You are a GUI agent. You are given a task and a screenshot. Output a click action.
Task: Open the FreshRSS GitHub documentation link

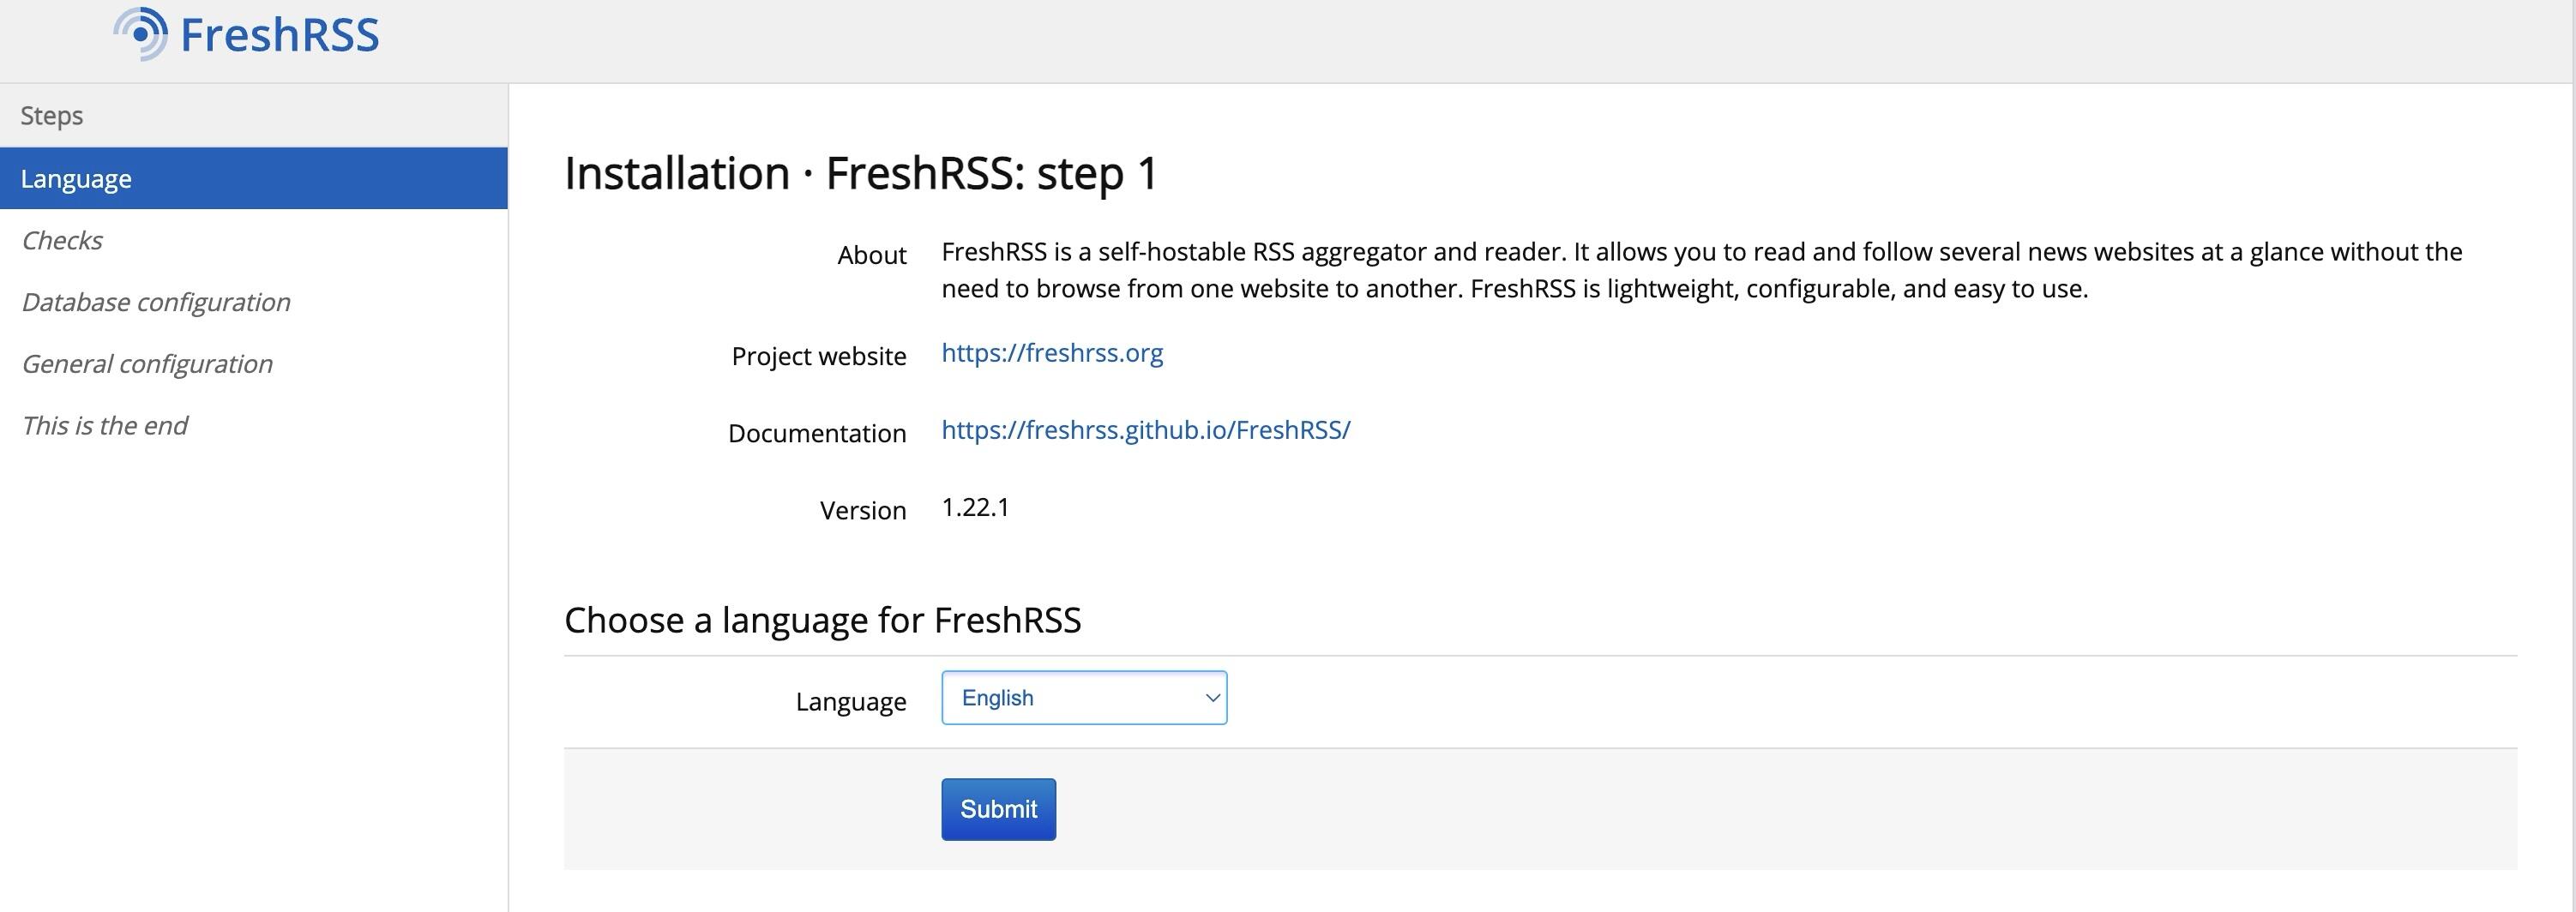1146,430
